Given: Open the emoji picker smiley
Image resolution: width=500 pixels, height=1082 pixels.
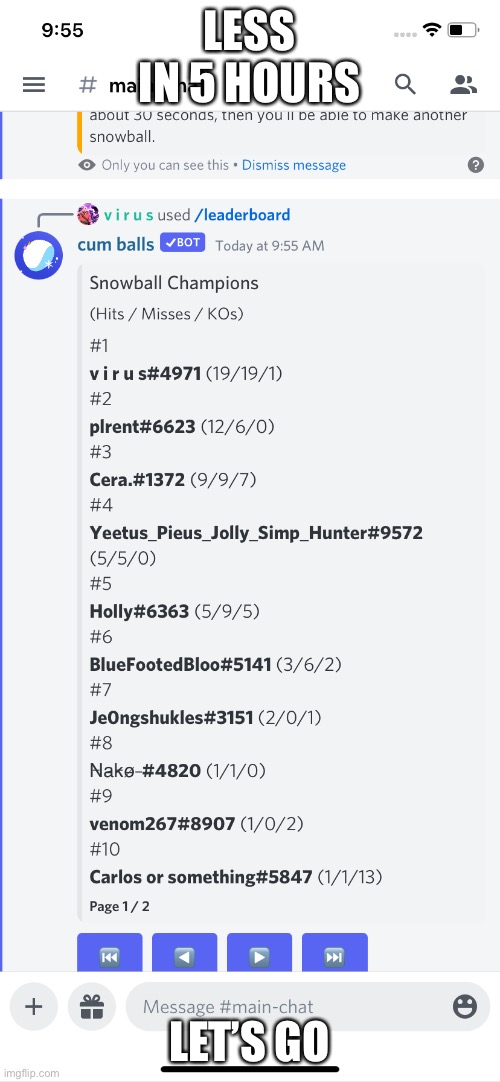Looking at the screenshot, I should click(x=465, y=1007).
